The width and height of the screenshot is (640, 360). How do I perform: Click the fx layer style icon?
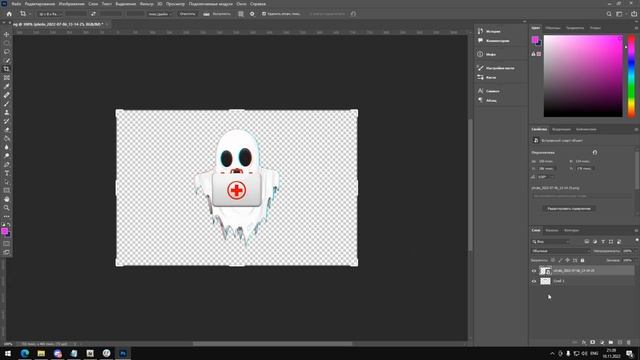(x=584, y=342)
